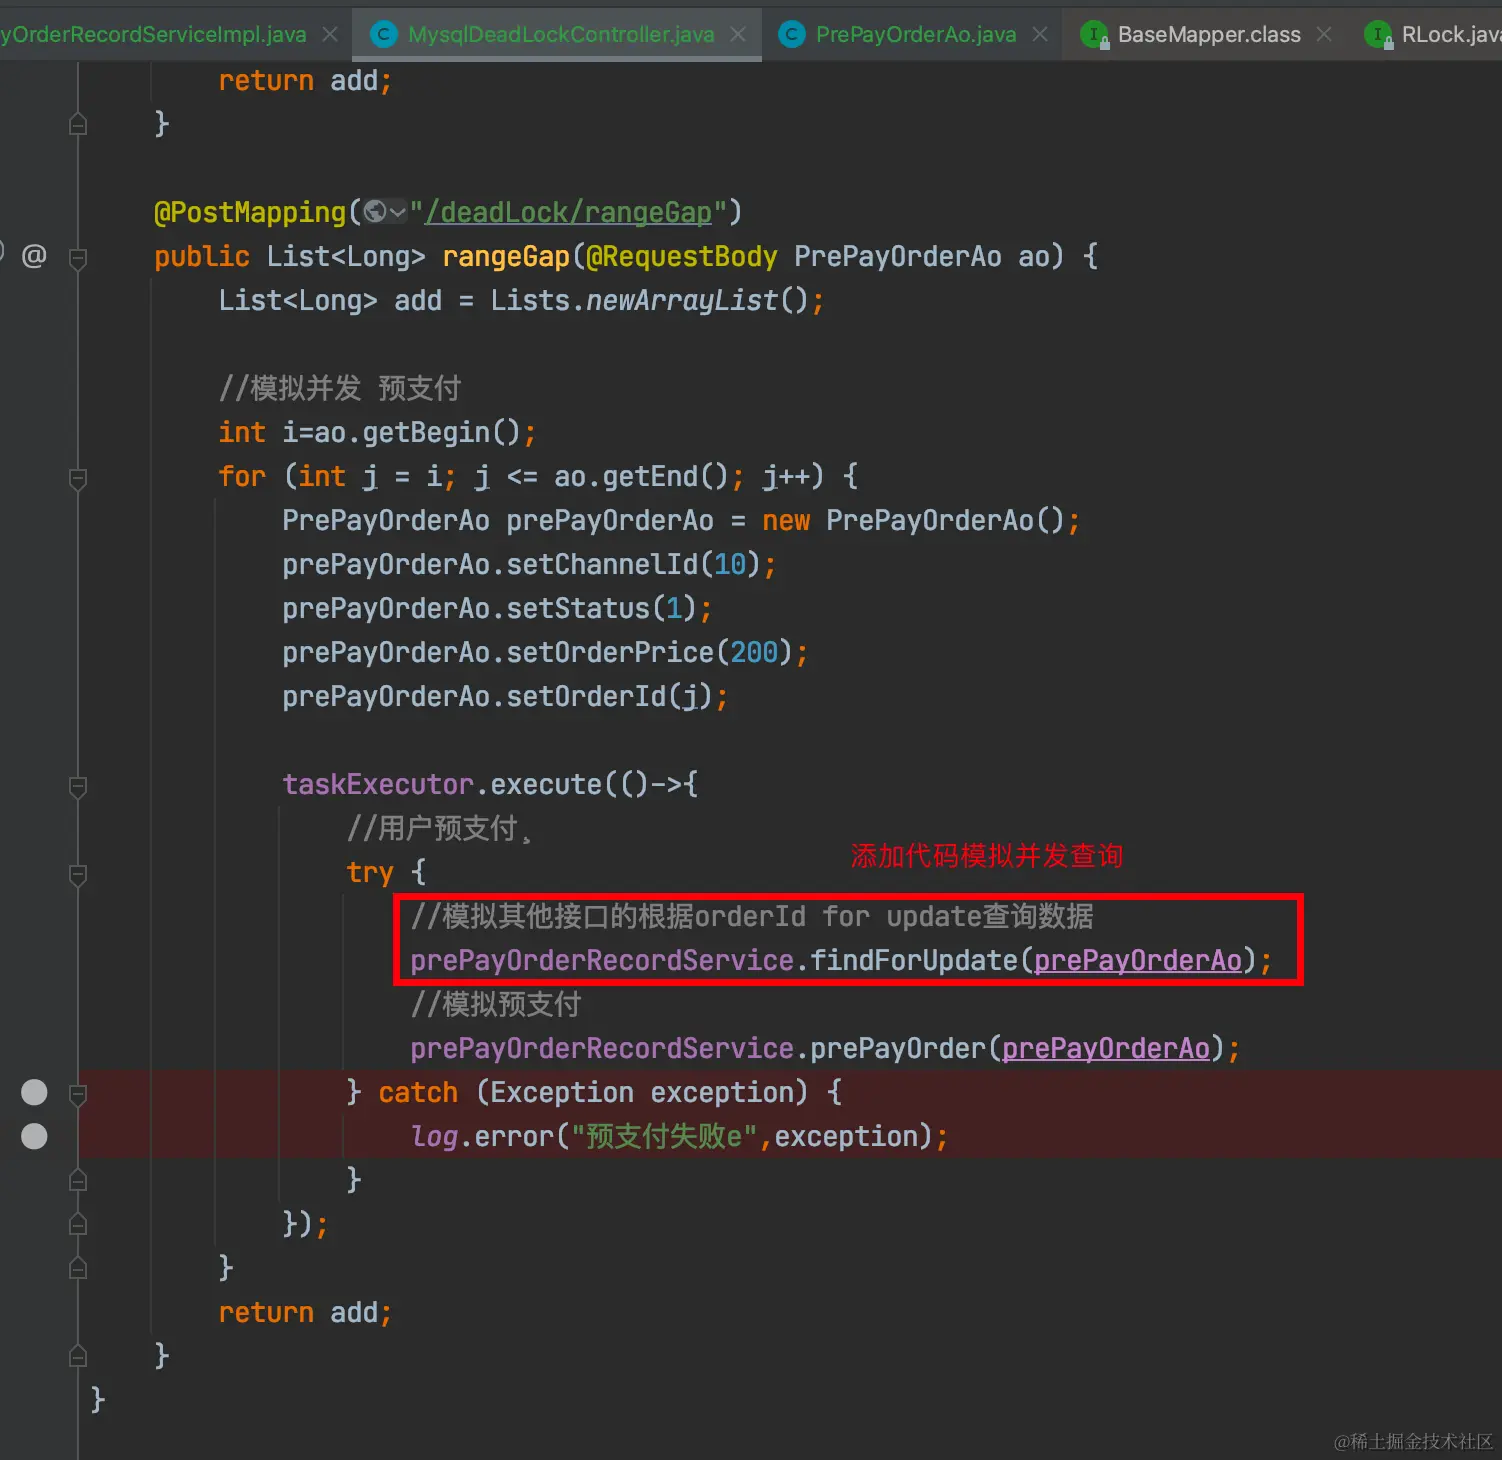The image size is (1502, 1460).
Task: Click prePayOrderAo argument in prePayOrder call
Action: point(1105,1048)
